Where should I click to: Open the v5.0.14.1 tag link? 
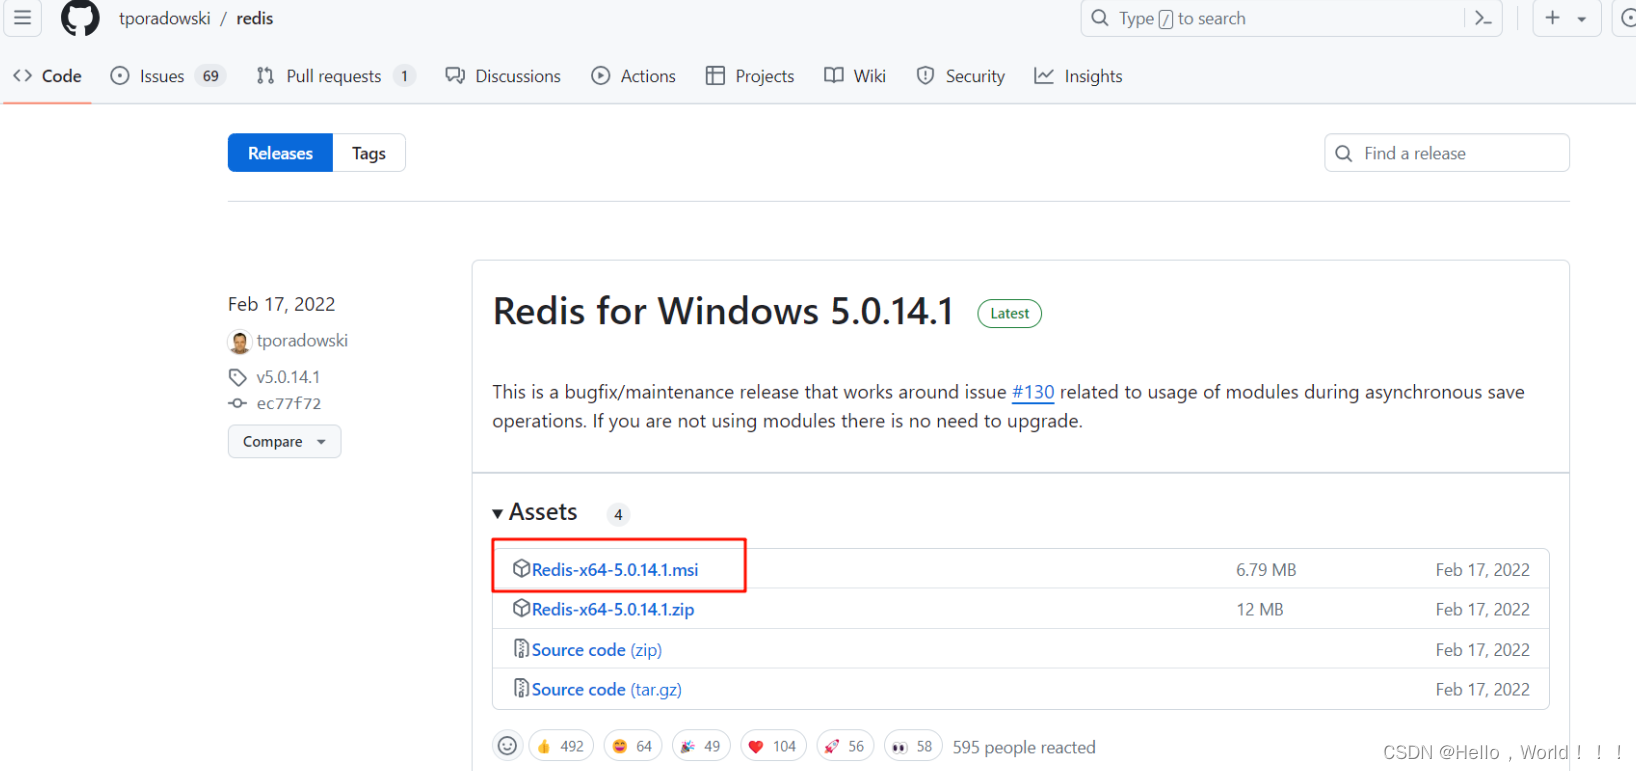pos(288,377)
